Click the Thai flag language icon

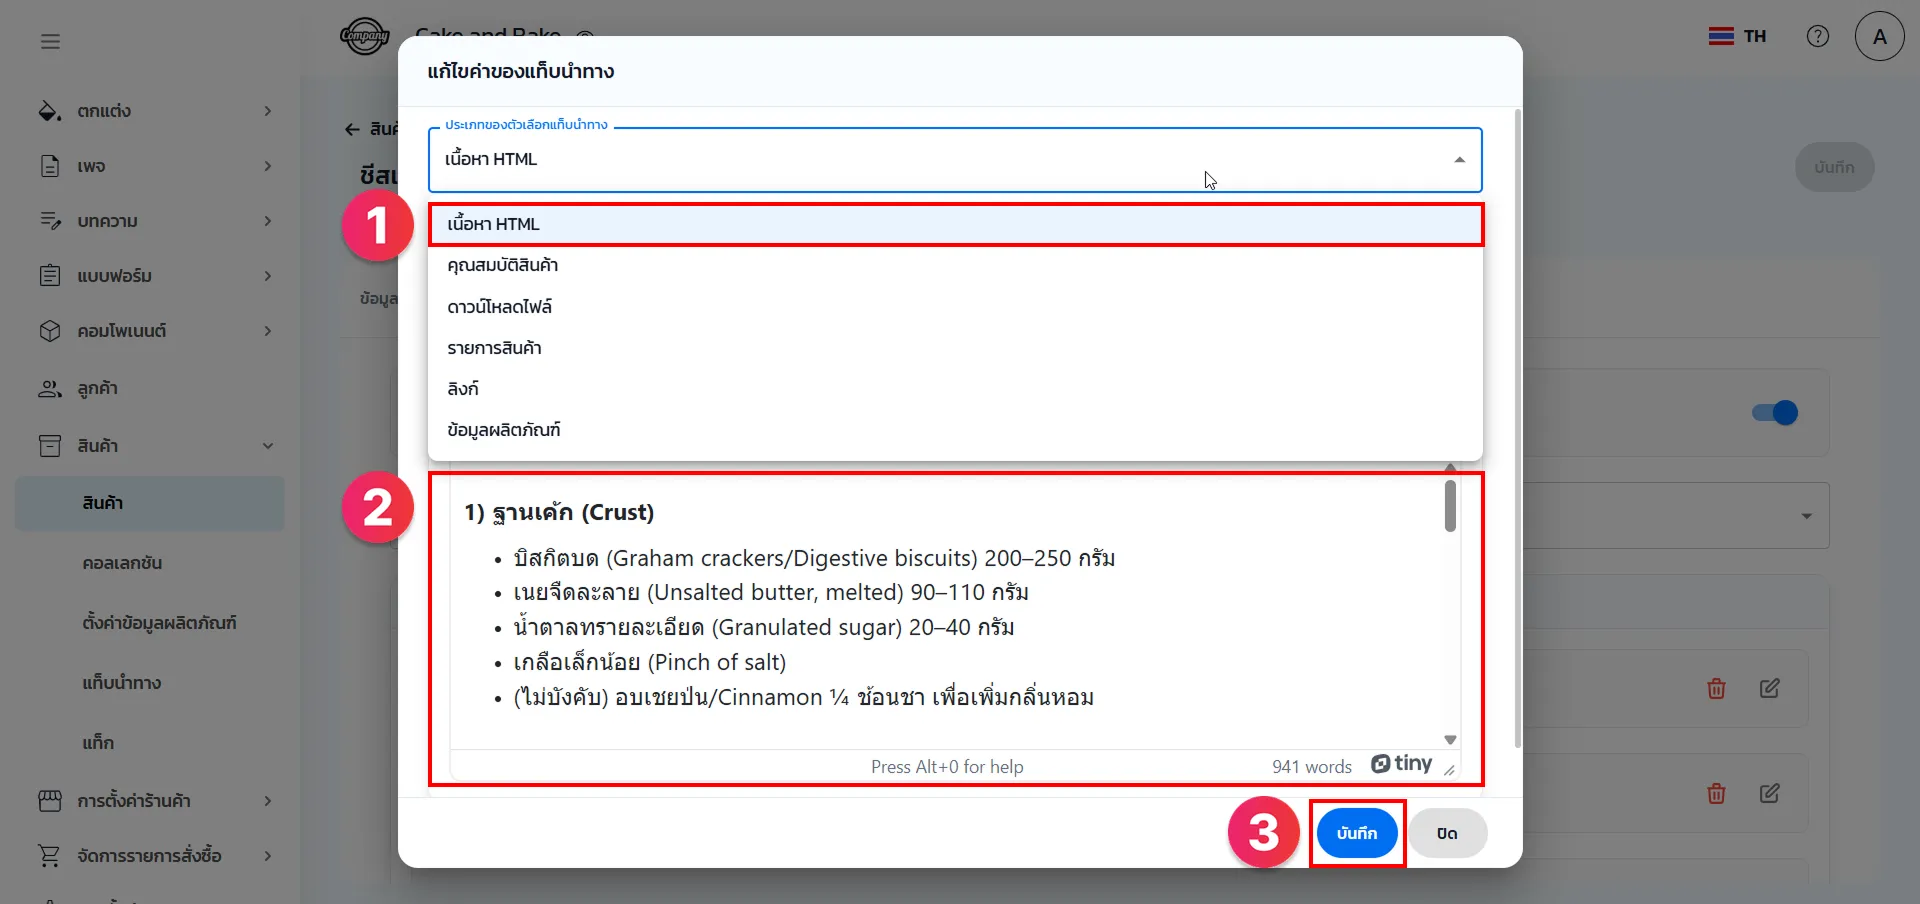[x=1721, y=36]
